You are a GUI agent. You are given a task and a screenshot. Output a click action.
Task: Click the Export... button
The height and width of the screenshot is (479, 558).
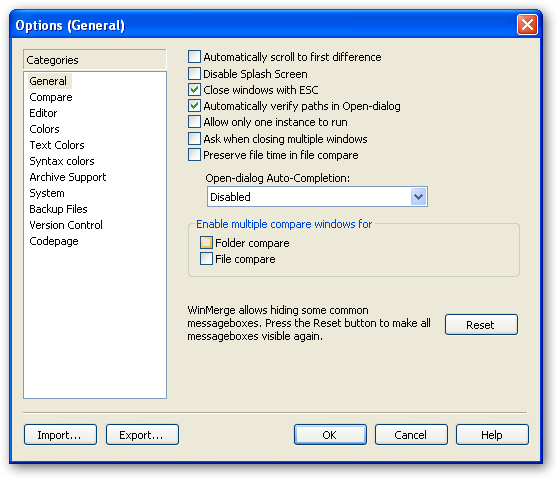click(x=142, y=435)
